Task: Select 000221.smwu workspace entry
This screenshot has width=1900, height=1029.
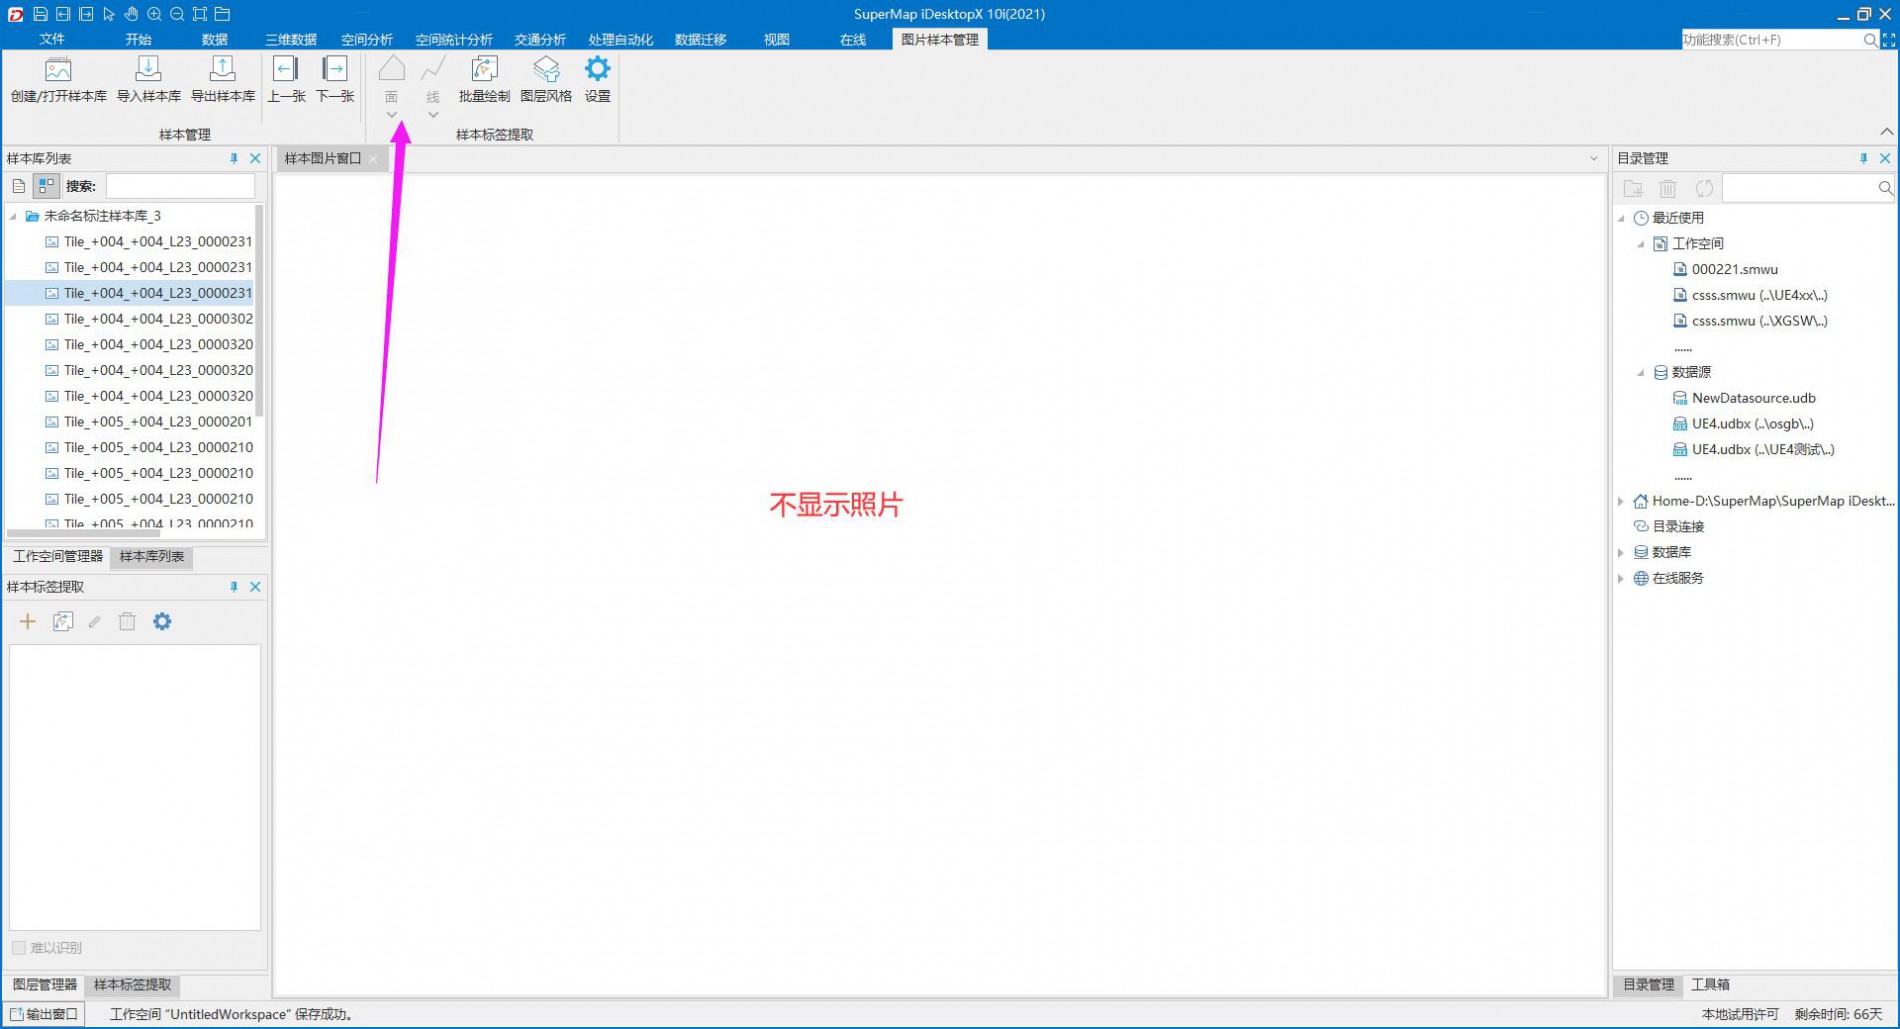Action: pos(1725,270)
